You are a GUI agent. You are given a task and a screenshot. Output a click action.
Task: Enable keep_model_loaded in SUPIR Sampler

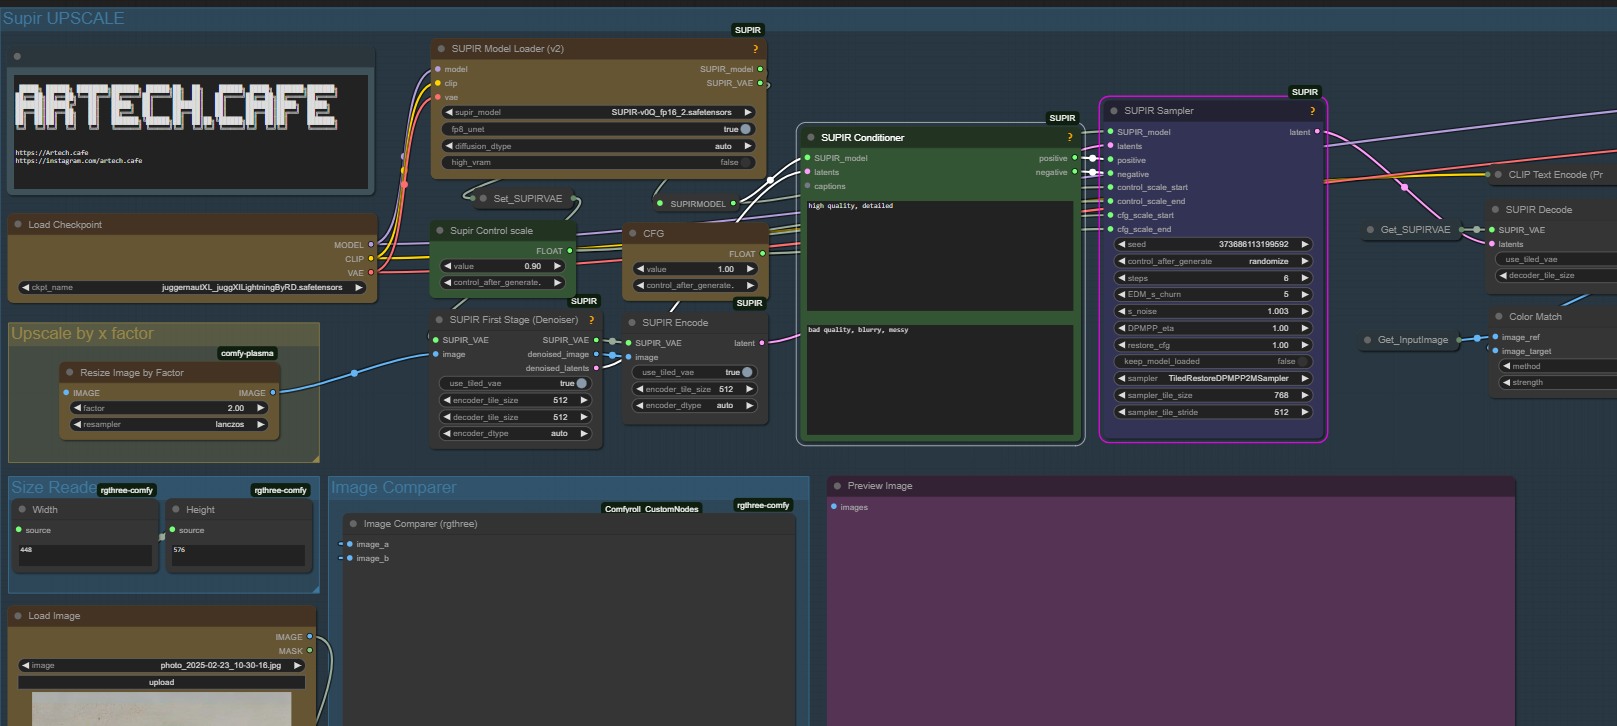tap(1301, 362)
